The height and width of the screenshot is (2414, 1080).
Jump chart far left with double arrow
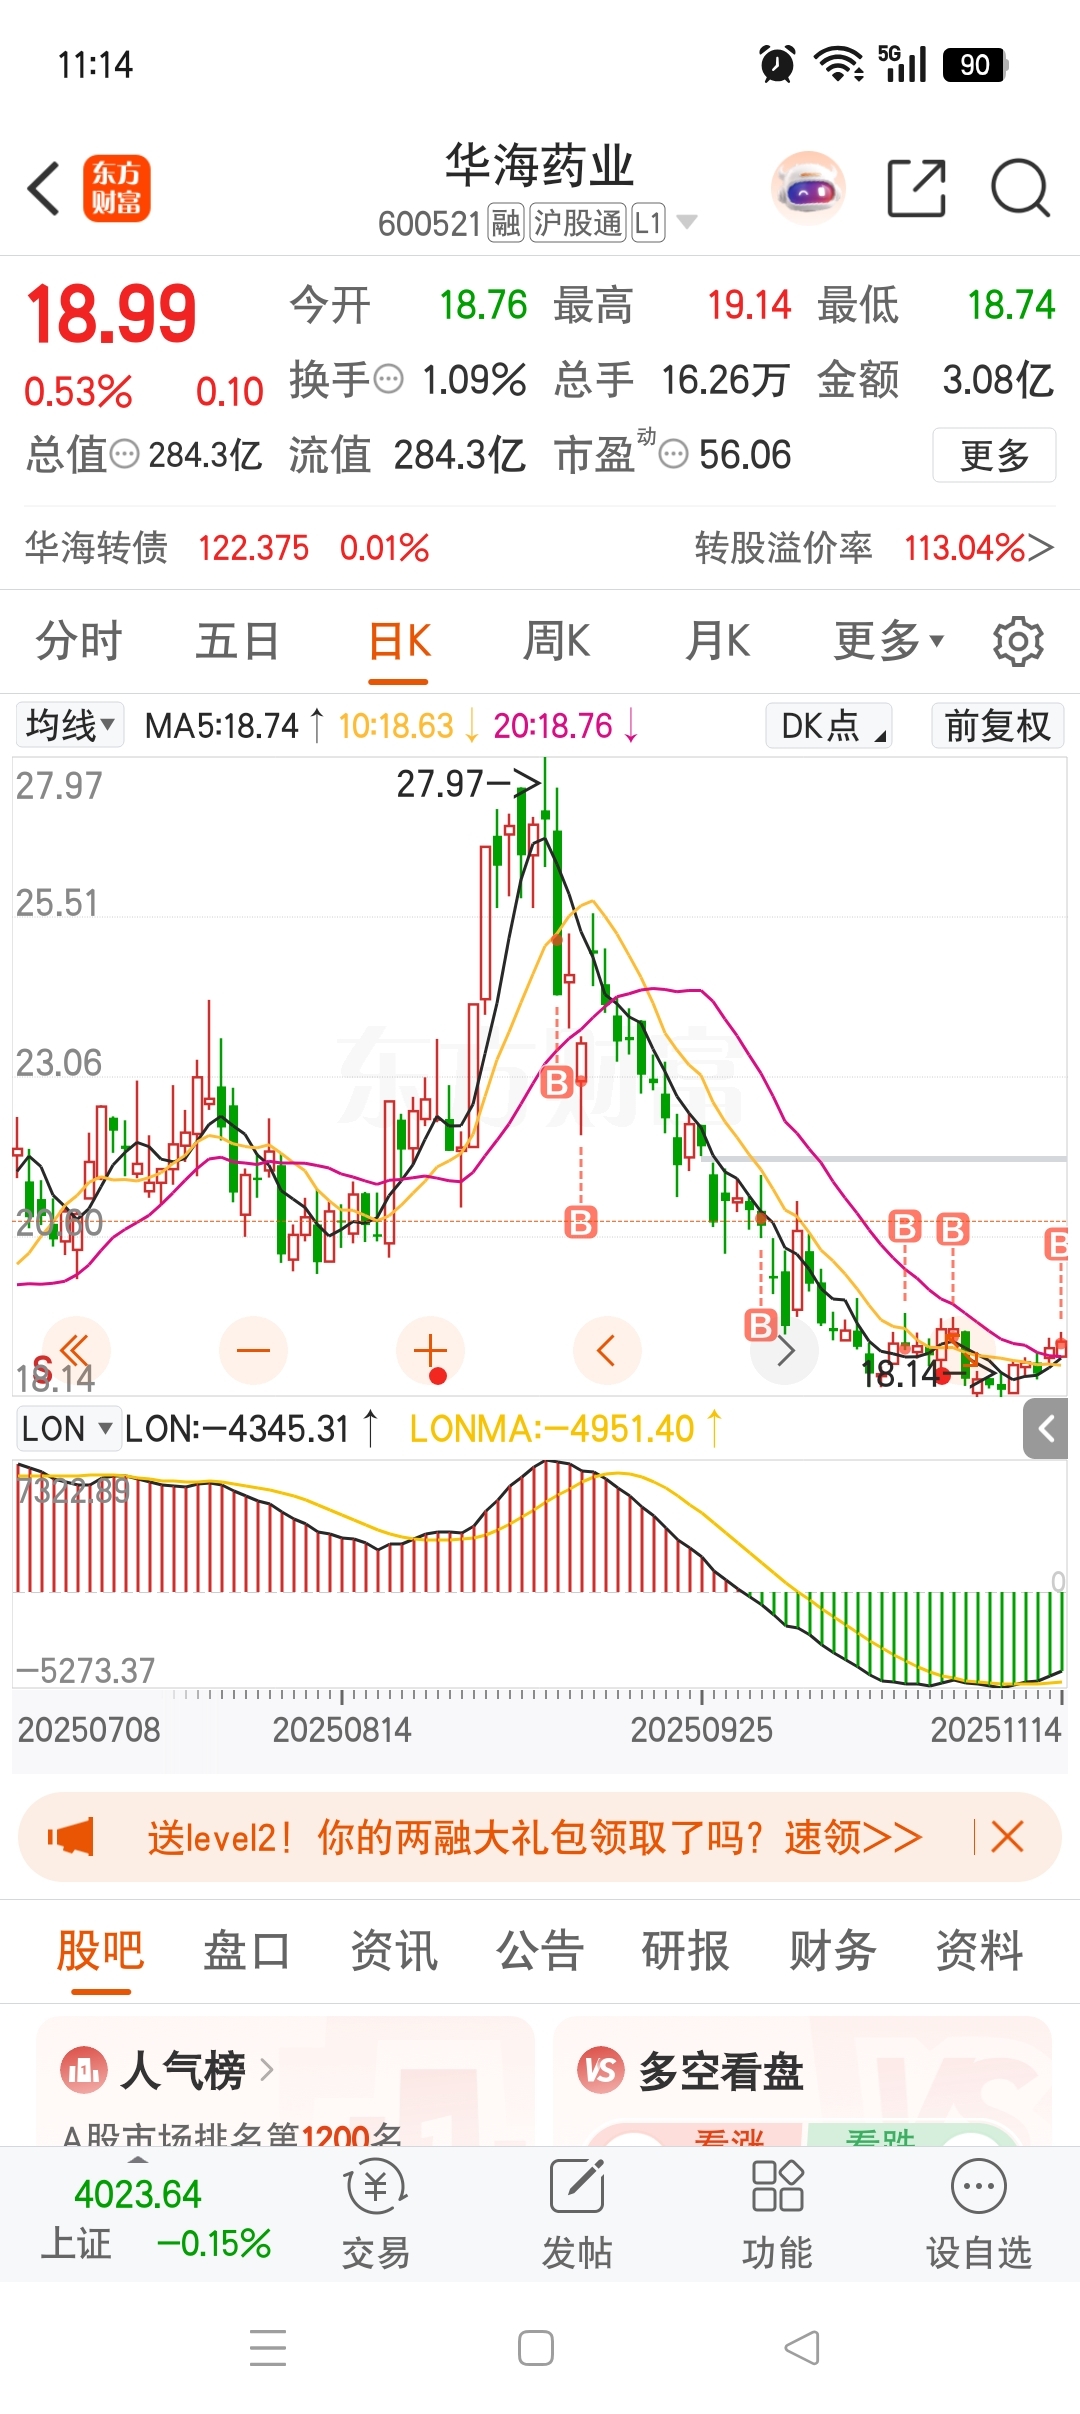pyautogui.click(x=76, y=1351)
